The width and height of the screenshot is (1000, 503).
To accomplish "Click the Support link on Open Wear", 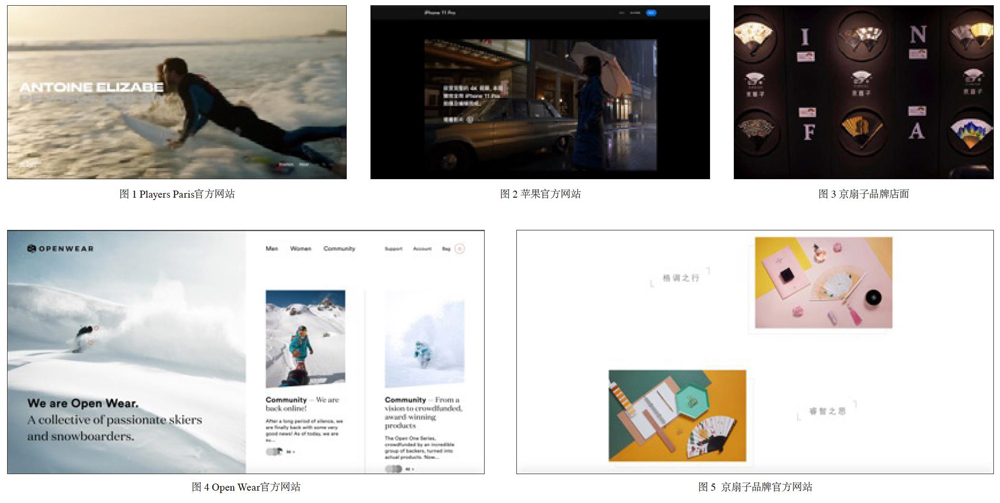I will pos(393,249).
